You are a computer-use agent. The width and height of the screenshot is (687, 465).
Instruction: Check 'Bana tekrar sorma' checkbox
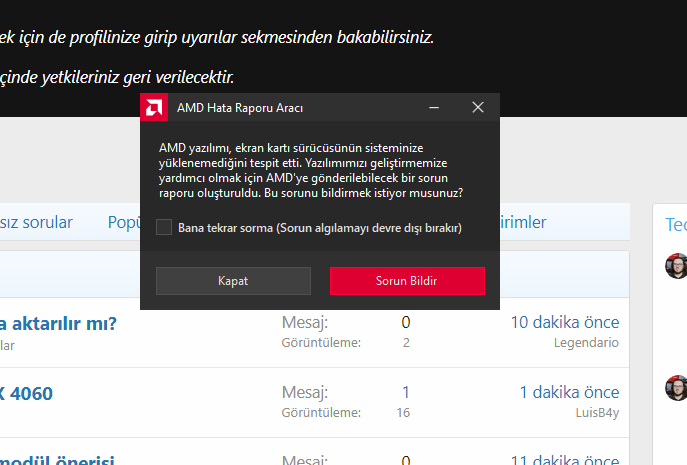[164, 227]
